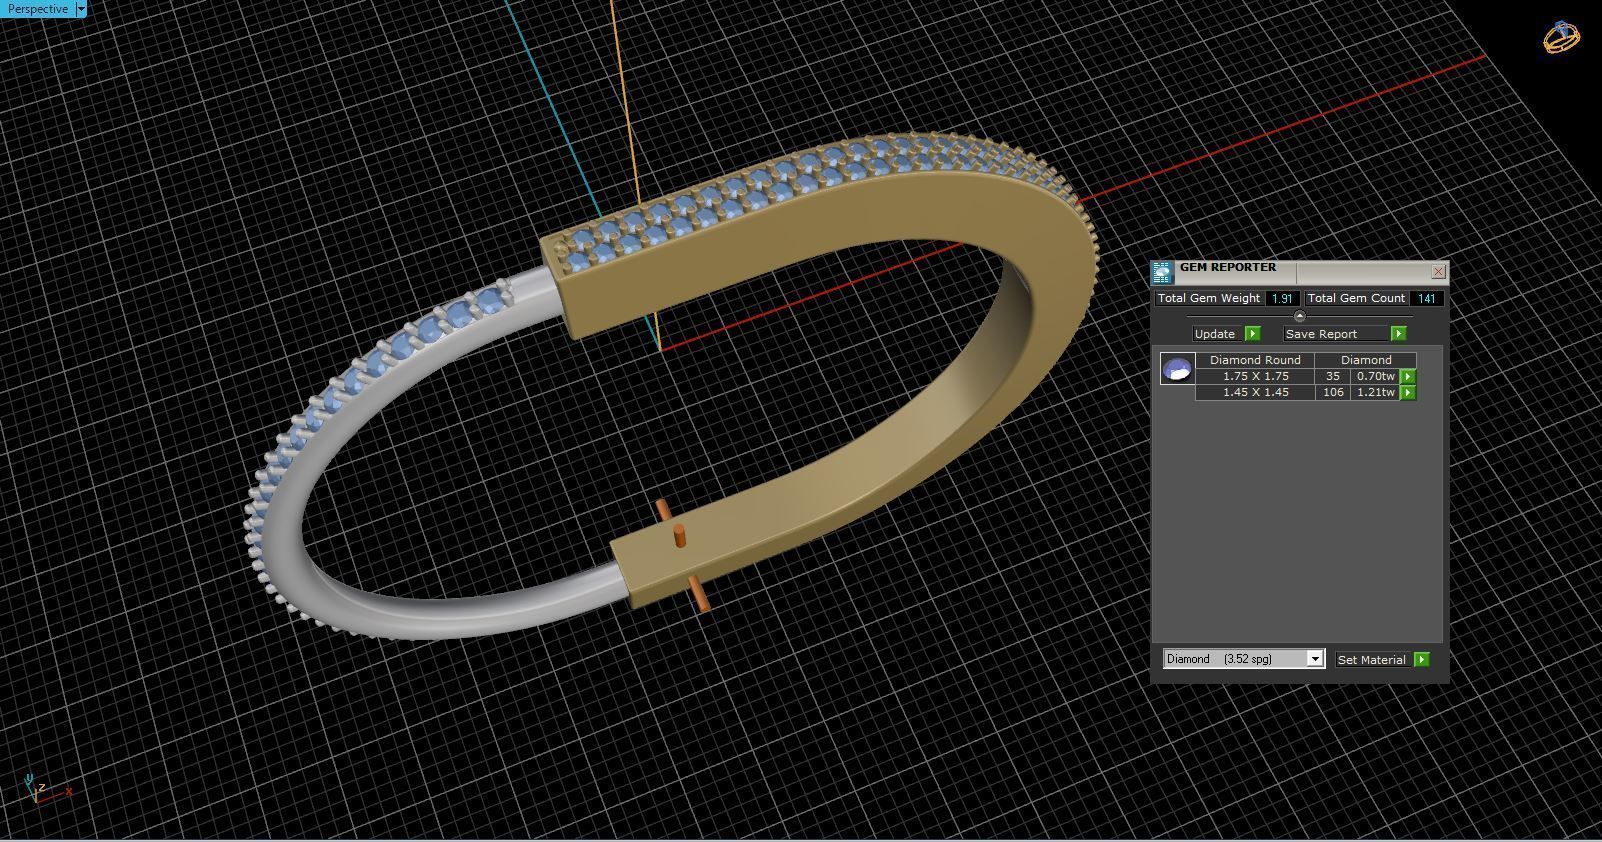Click the 1.21tw weight cell
Viewport: 1602px width, 842px height.
(1375, 392)
